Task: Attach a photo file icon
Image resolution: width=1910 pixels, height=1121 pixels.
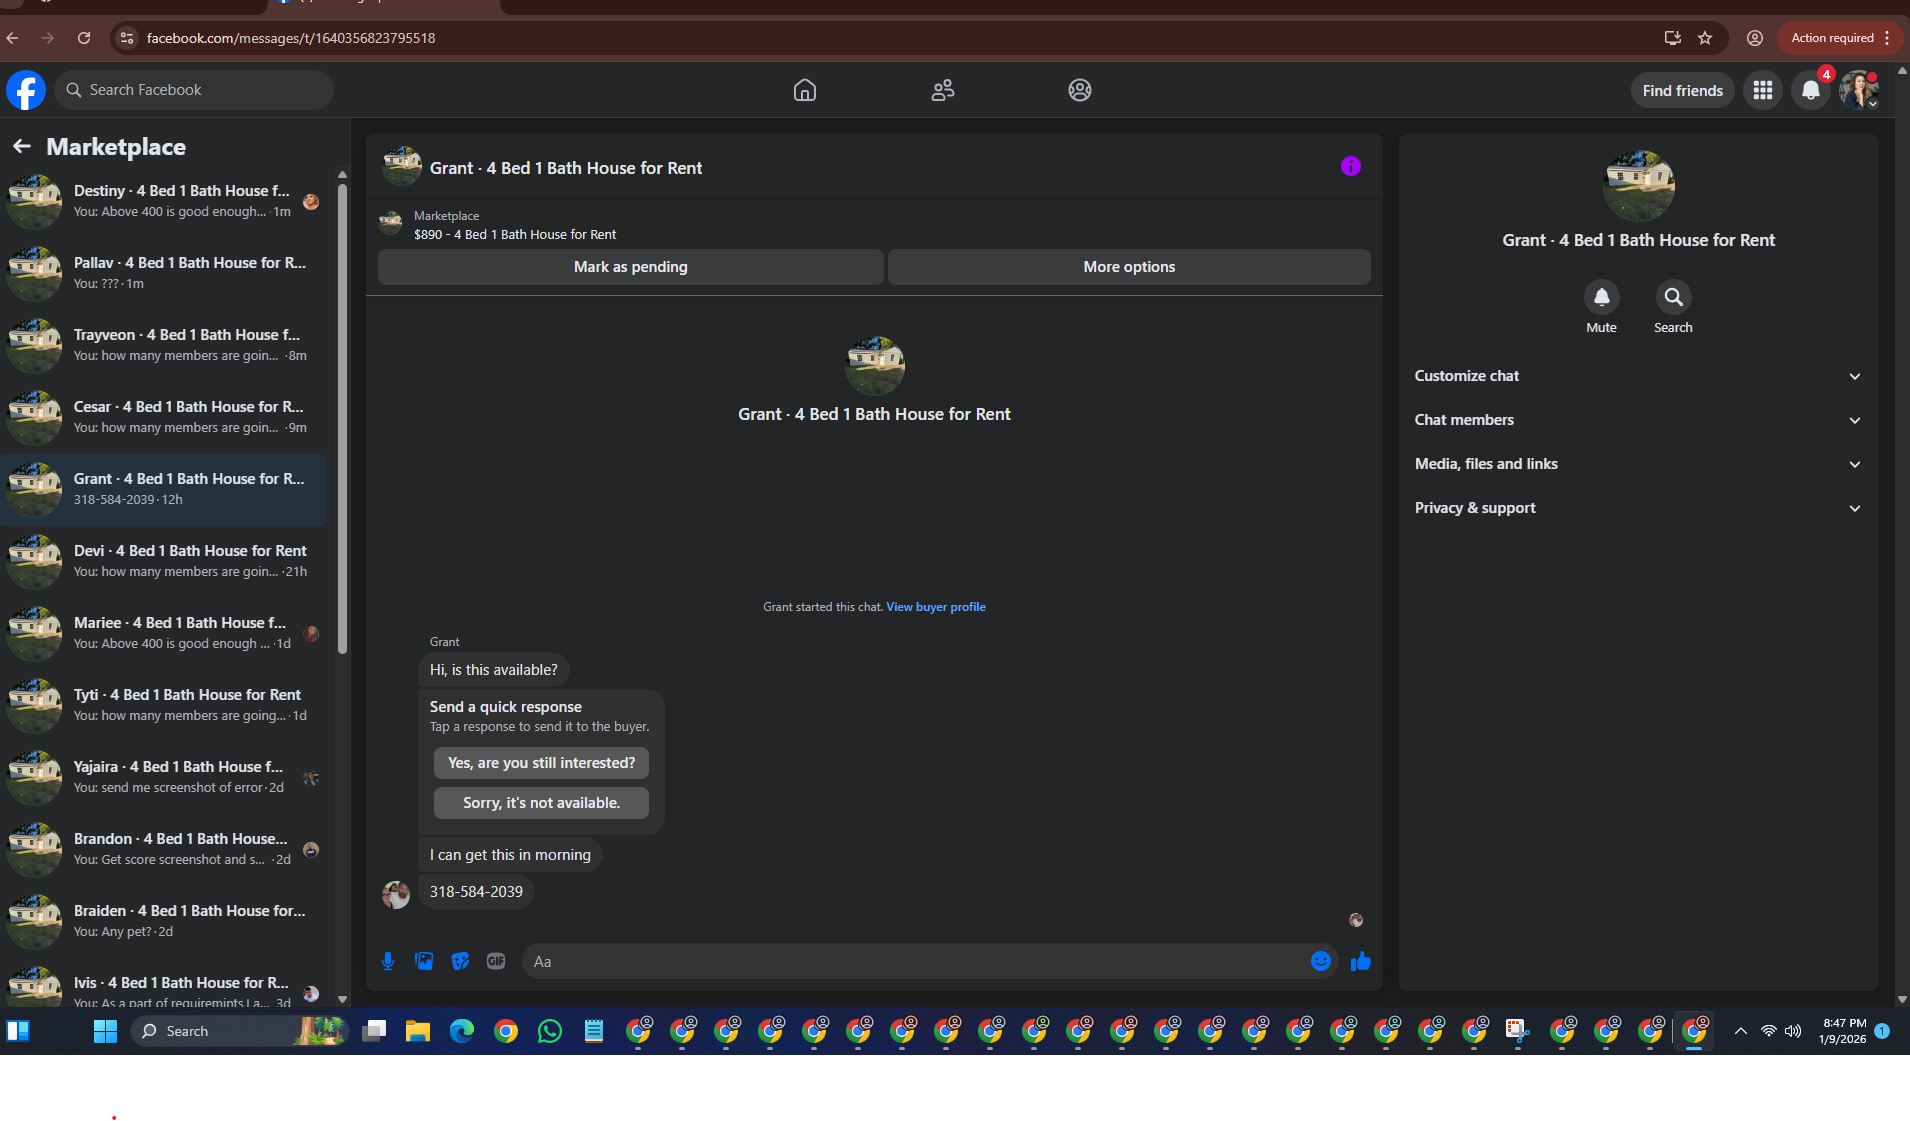Action: pos(424,961)
